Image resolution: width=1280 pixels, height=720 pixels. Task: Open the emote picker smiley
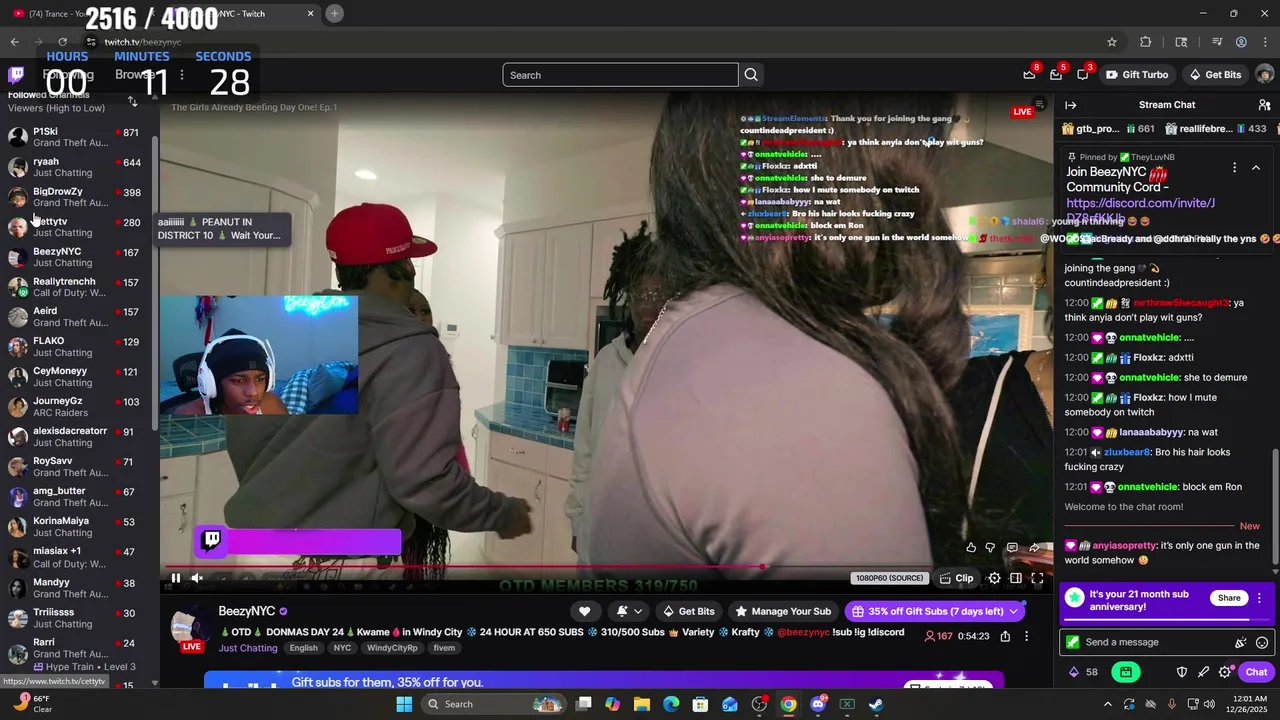(x=1262, y=643)
